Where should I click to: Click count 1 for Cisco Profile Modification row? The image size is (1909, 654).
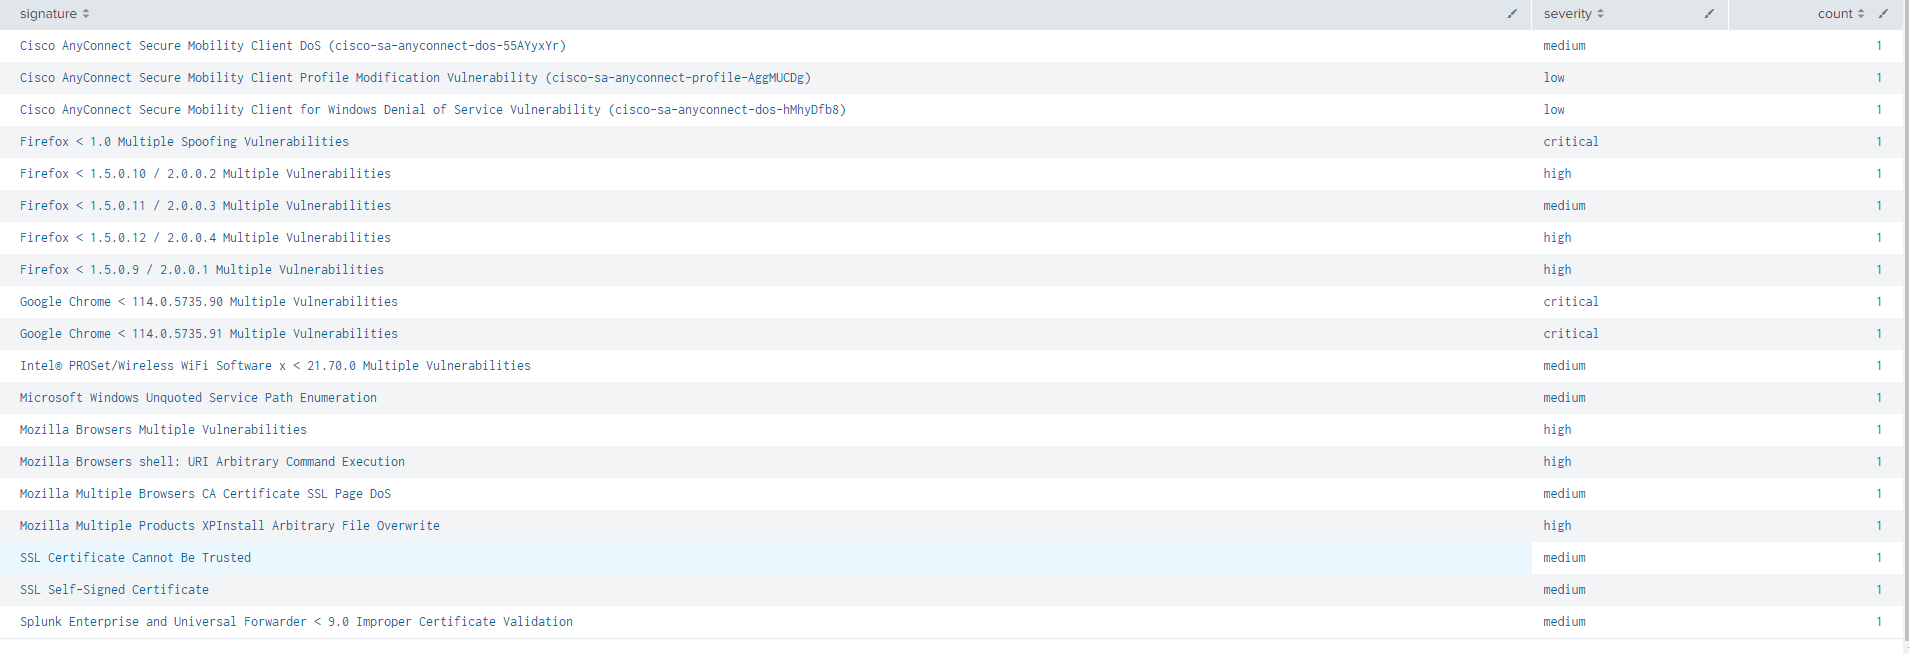tap(1879, 78)
